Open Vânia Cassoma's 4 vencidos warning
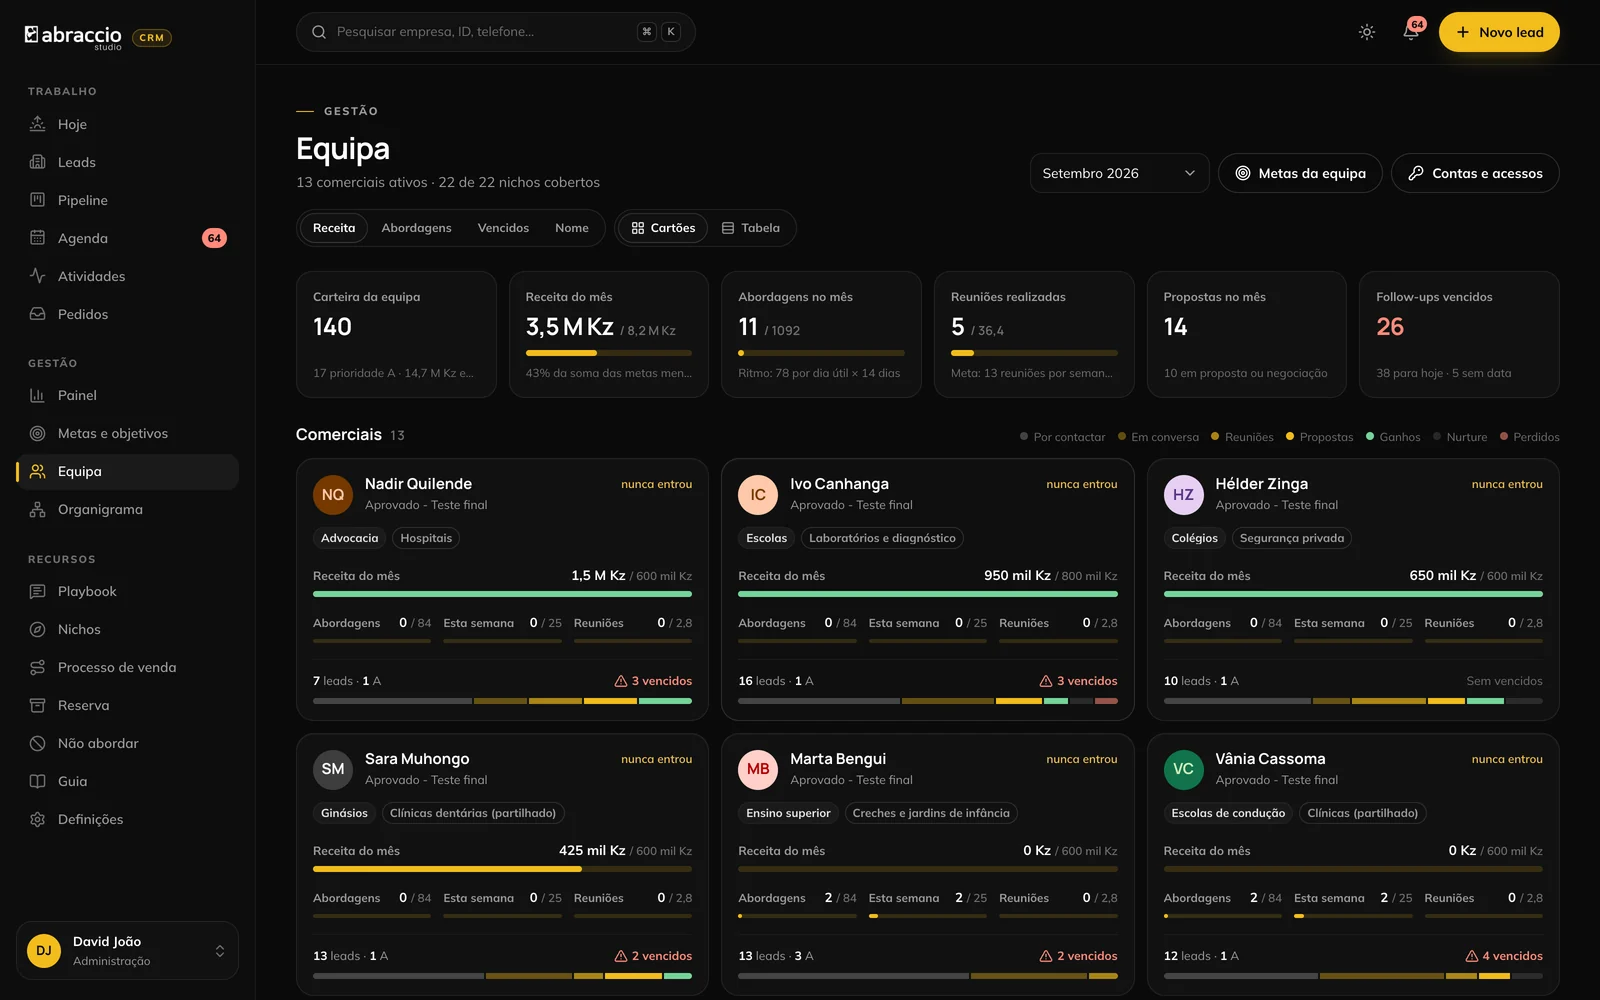Viewport: 1600px width, 1000px height. coord(1504,956)
